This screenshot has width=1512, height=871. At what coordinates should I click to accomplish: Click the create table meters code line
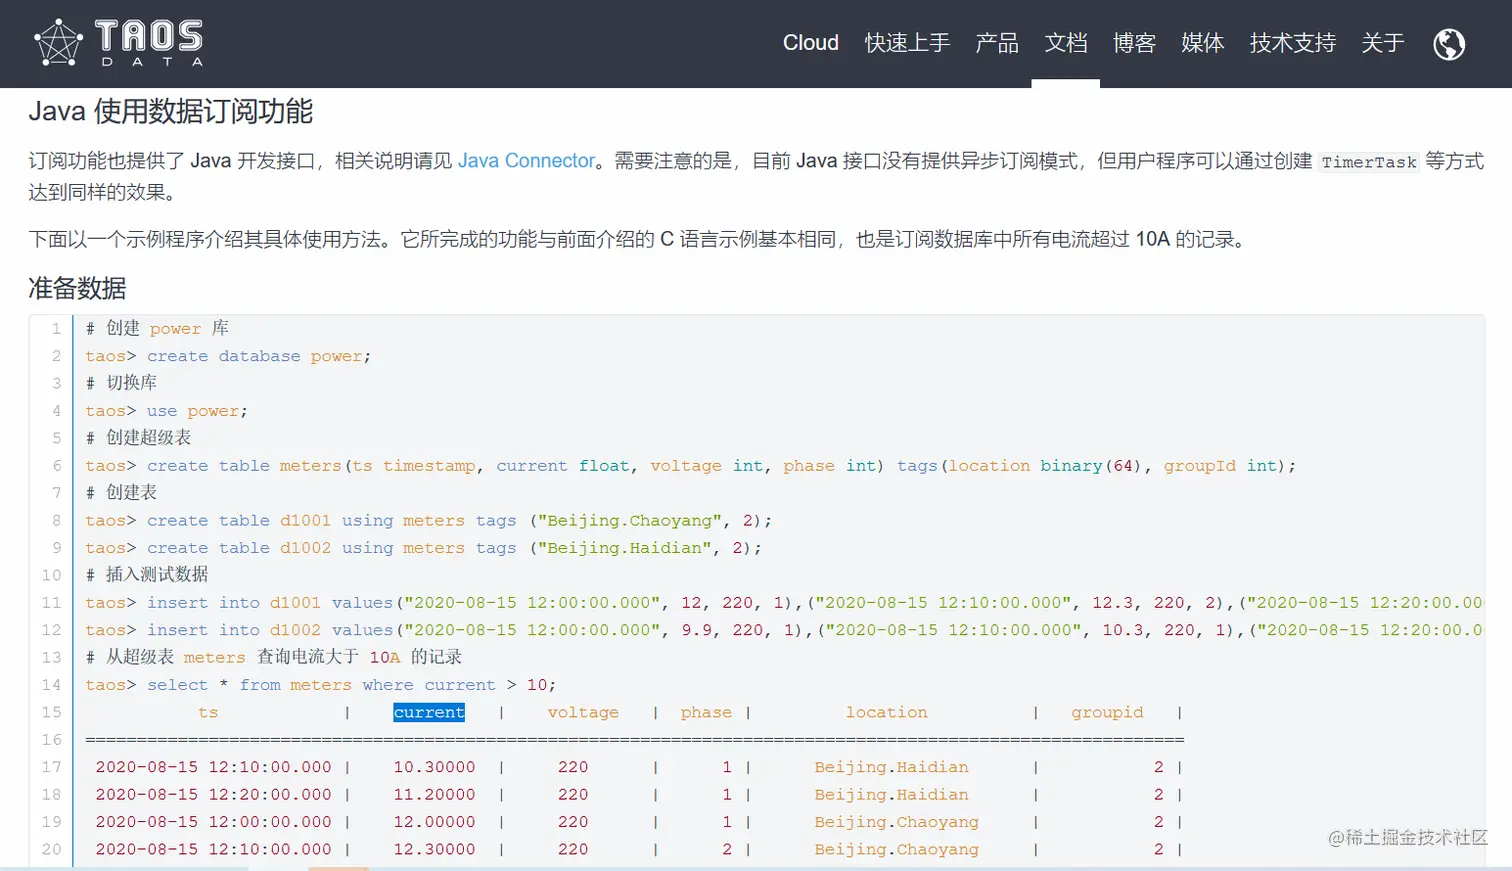[x=690, y=466]
